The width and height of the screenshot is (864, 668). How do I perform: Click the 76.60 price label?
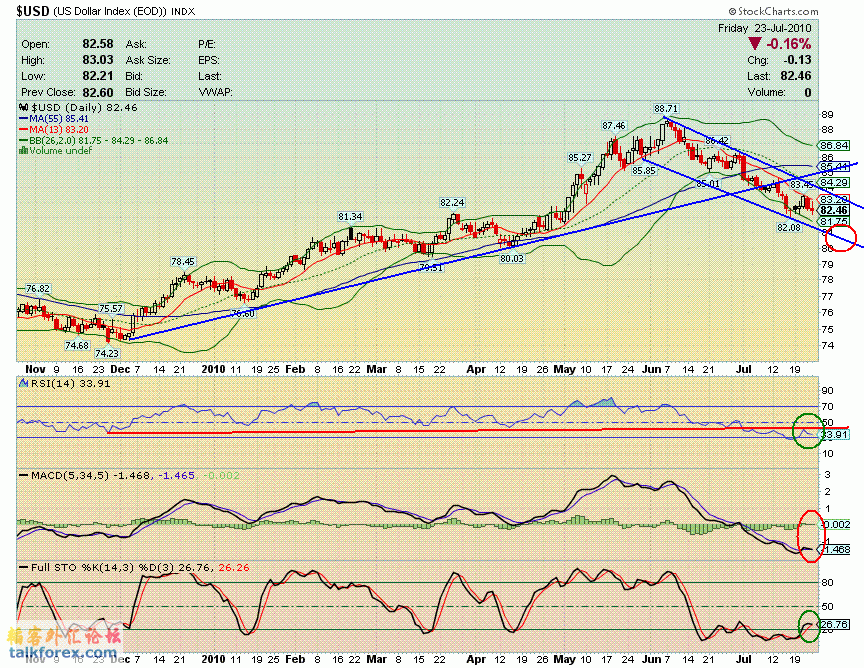click(243, 313)
